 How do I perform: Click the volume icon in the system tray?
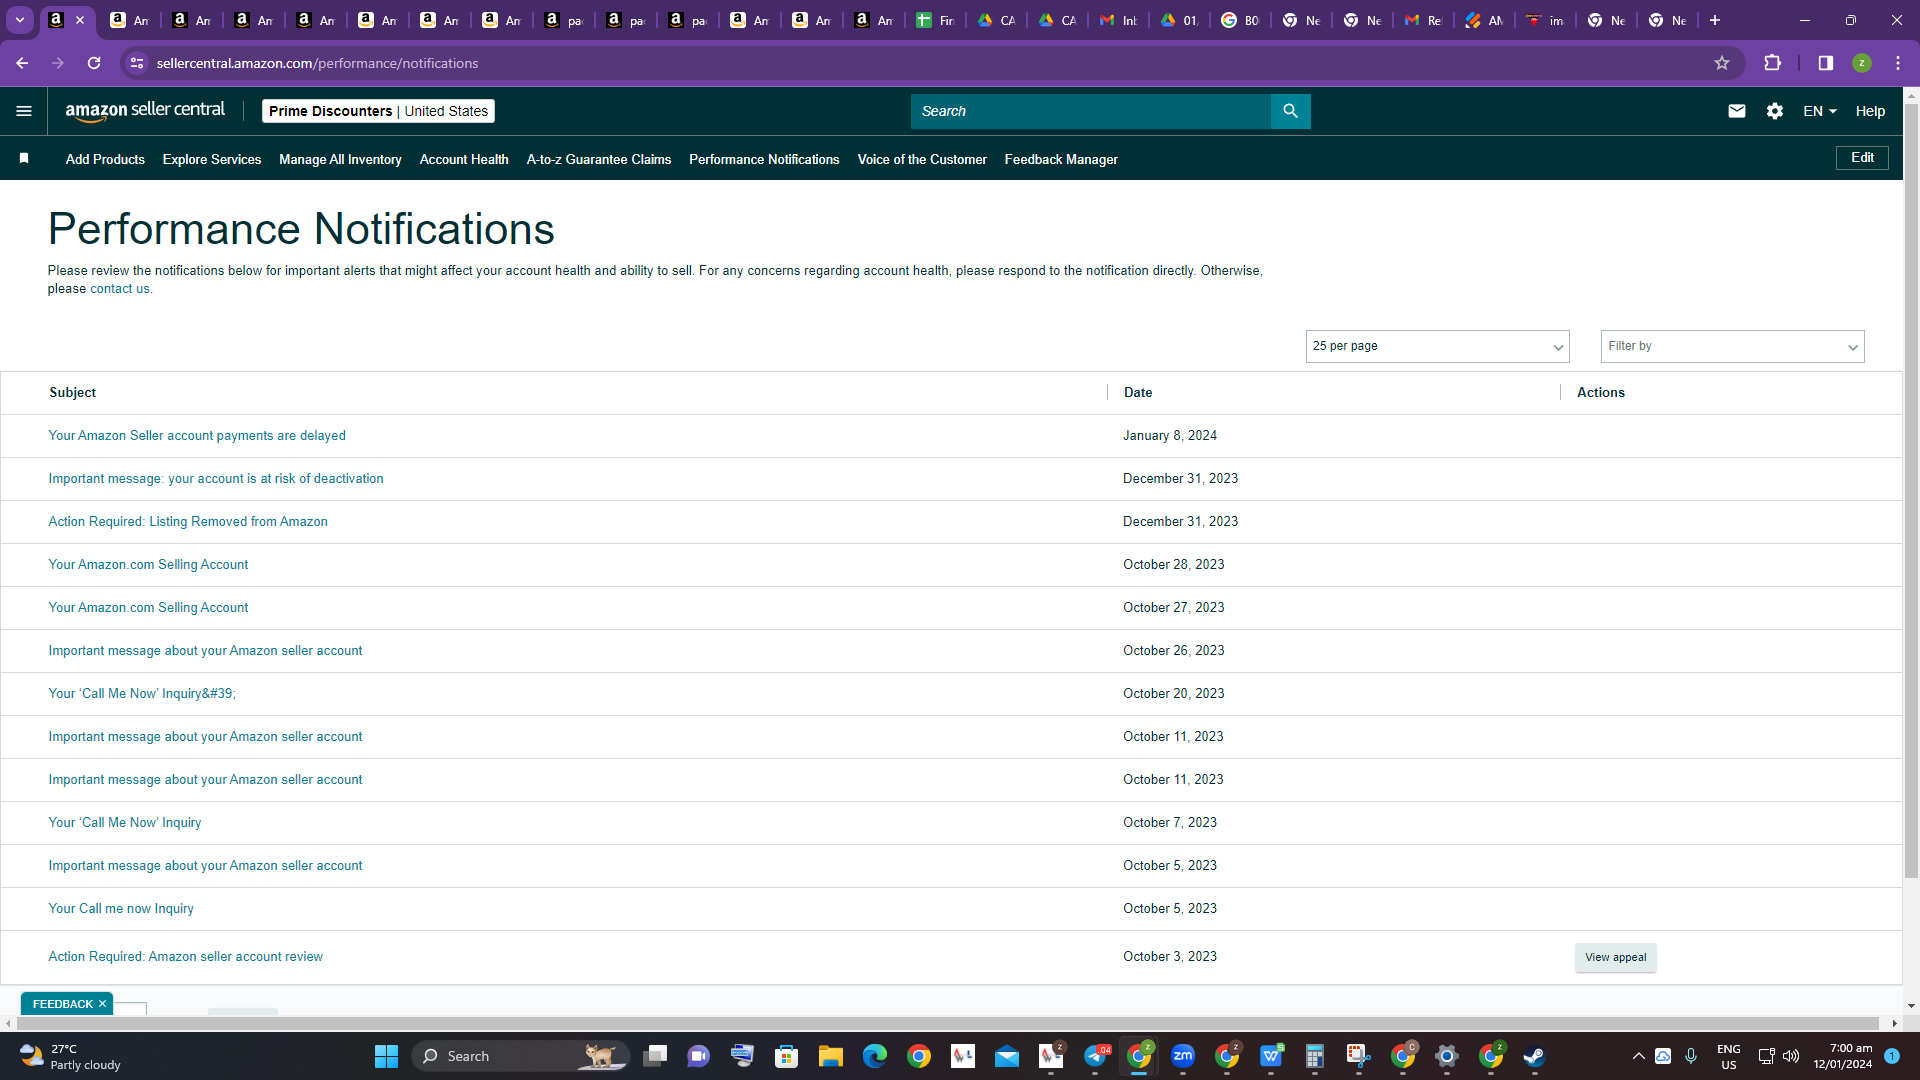tap(1791, 1056)
